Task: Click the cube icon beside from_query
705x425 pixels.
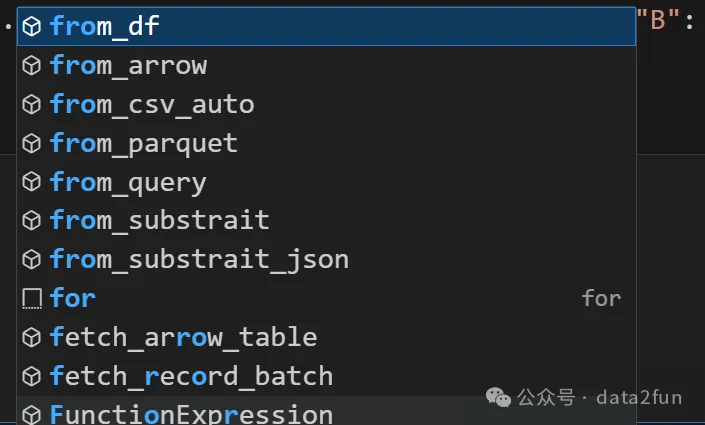Action: click(x=32, y=182)
